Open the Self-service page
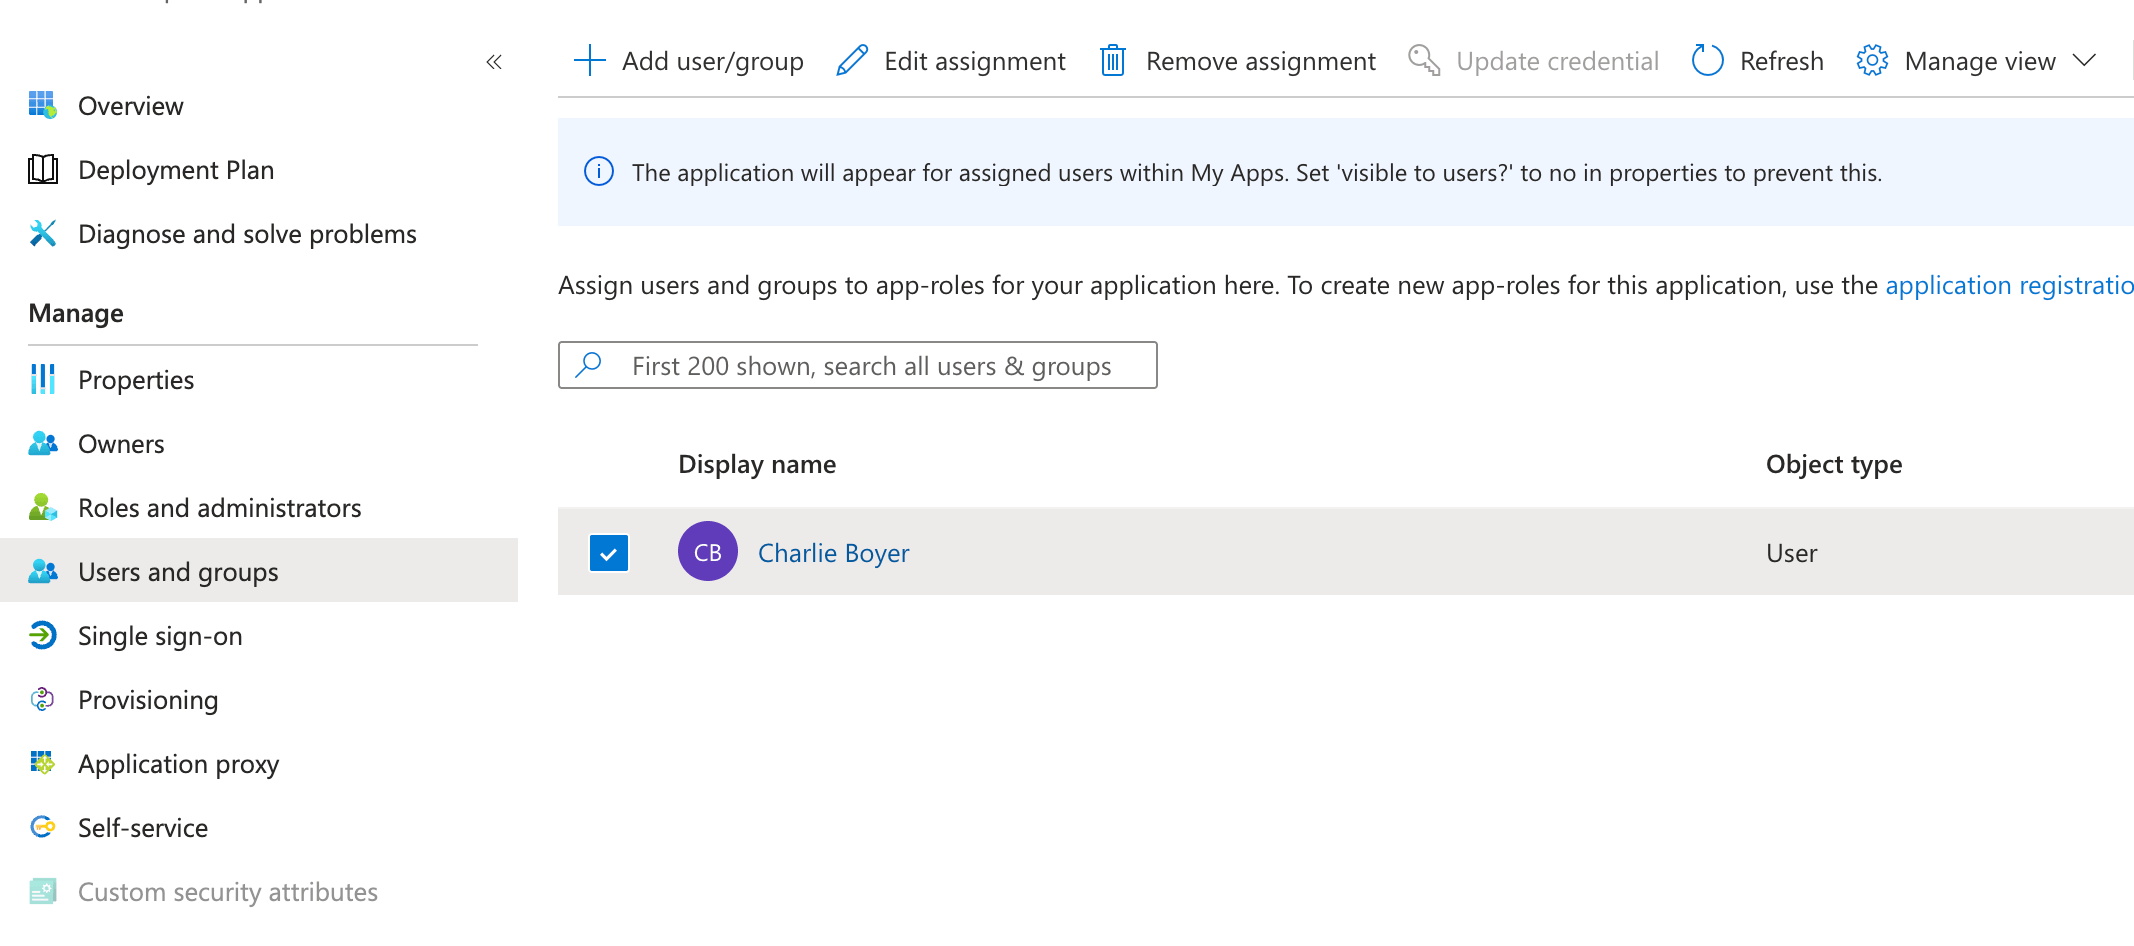The image size is (2134, 946). point(143,827)
